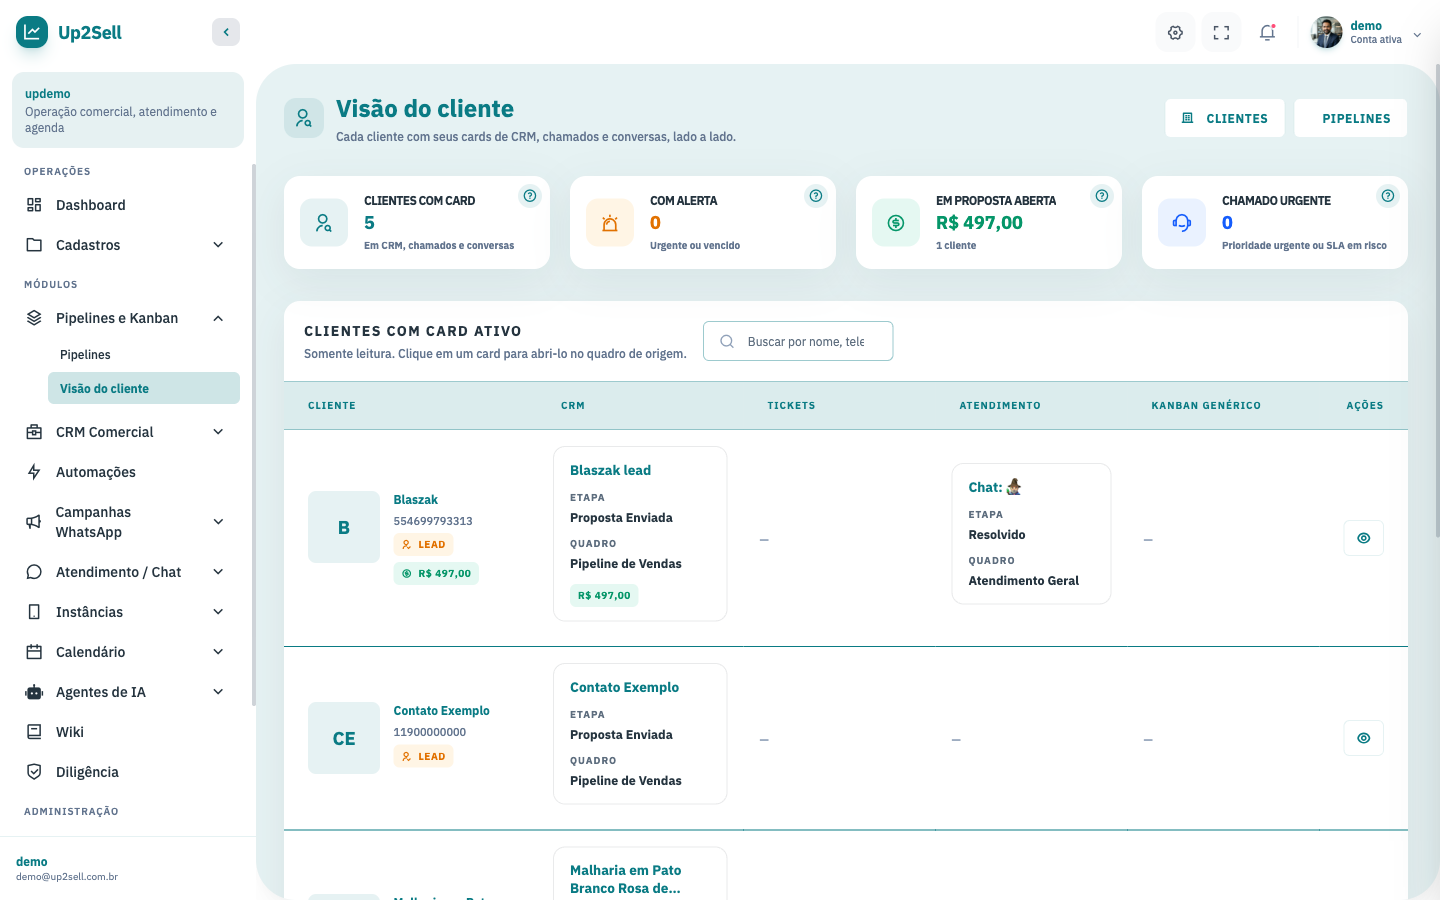This screenshot has width=1440, height=900.
Task: View Contato Exemplo details via eye icon
Action: click(x=1364, y=738)
